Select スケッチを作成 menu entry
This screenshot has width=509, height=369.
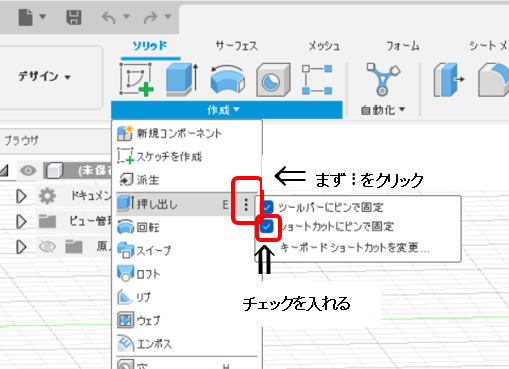[x=187, y=156]
